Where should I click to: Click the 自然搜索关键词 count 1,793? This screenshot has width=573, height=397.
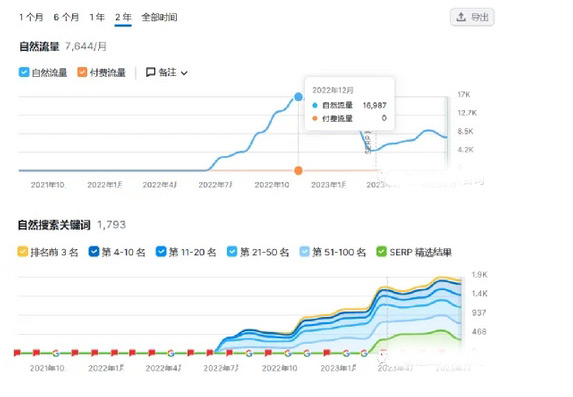tap(111, 225)
